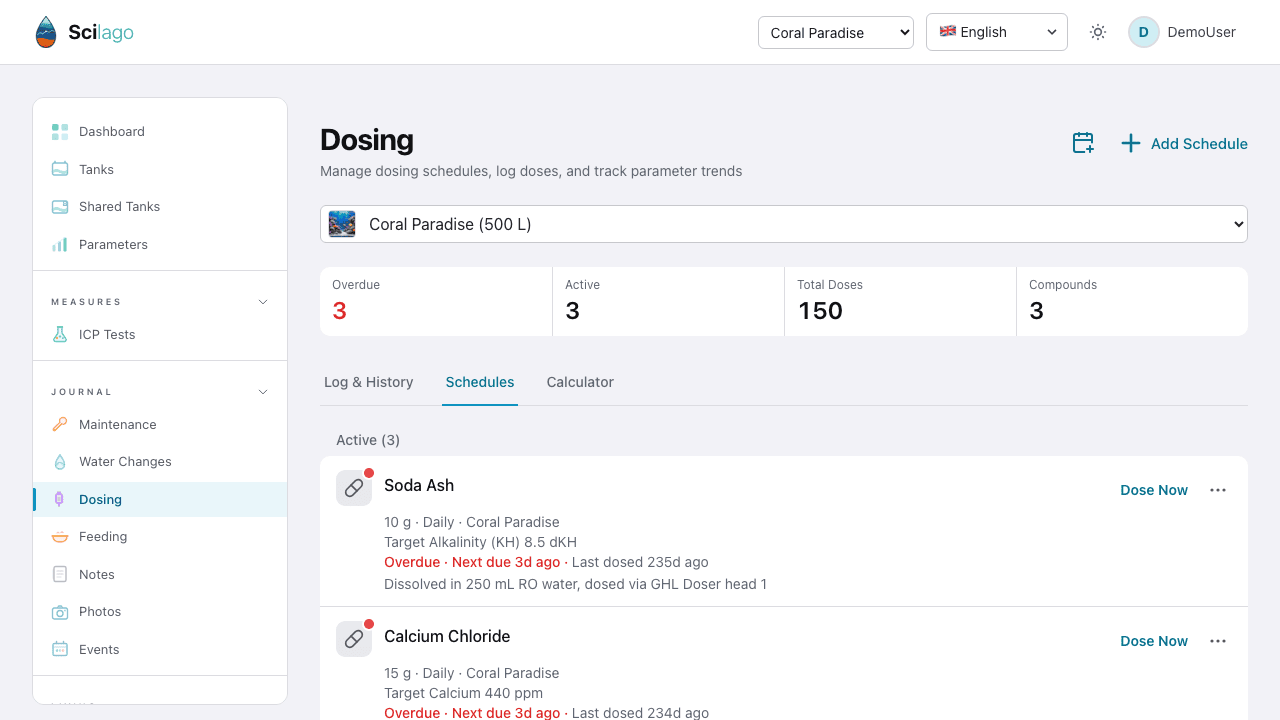Click the Overdue count card
Screen dimensions: 1280x720
(436, 301)
